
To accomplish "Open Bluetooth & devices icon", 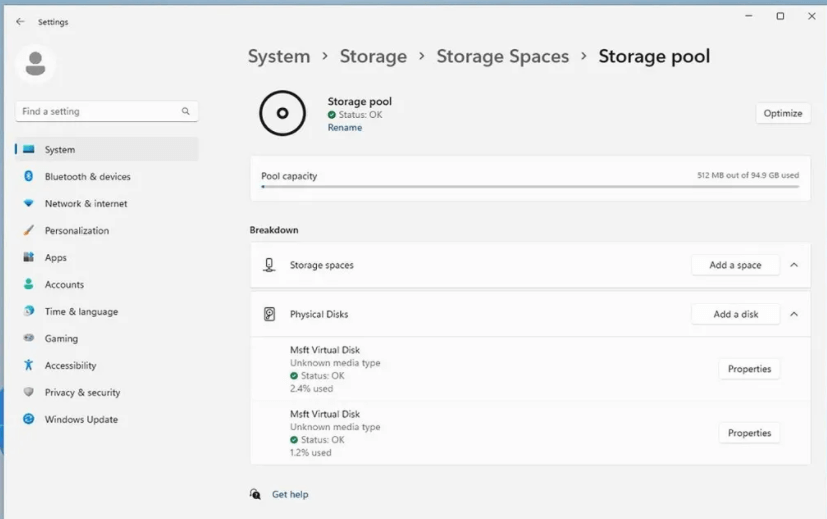I will (28, 176).
